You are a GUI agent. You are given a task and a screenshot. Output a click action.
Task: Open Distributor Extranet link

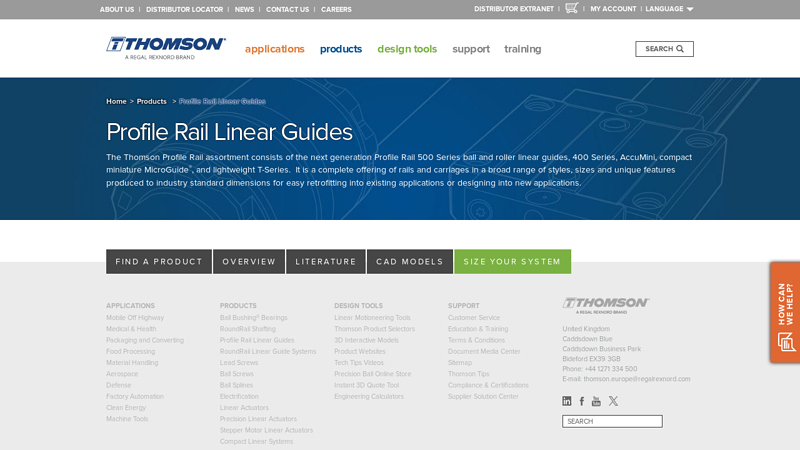click(x=514, y=9)
